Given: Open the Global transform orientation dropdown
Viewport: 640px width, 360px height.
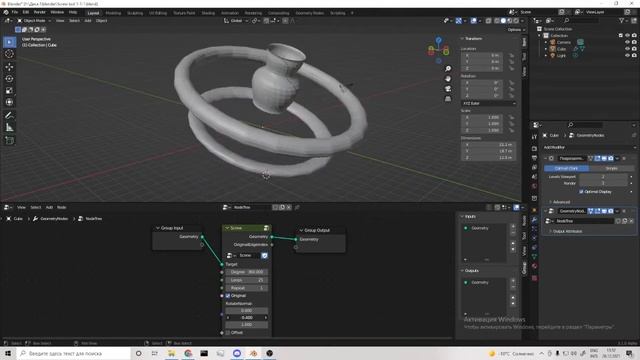Looking at the screenshot, I should pyautogui.click(x=236, y=20).
